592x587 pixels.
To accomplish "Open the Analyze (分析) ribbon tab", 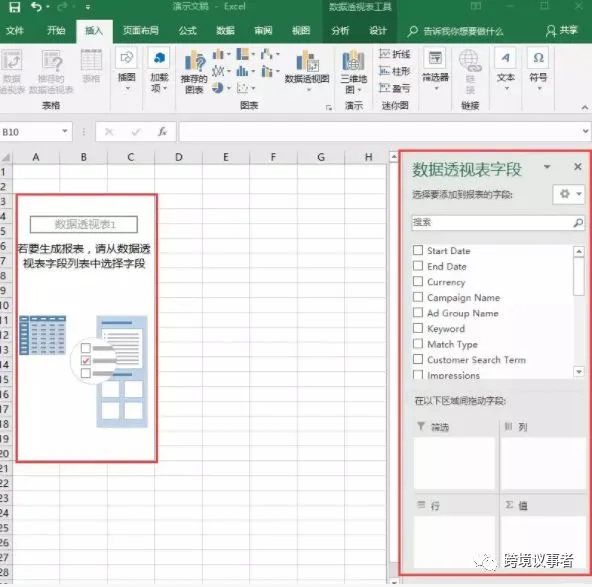I will (x=340, y=31).
